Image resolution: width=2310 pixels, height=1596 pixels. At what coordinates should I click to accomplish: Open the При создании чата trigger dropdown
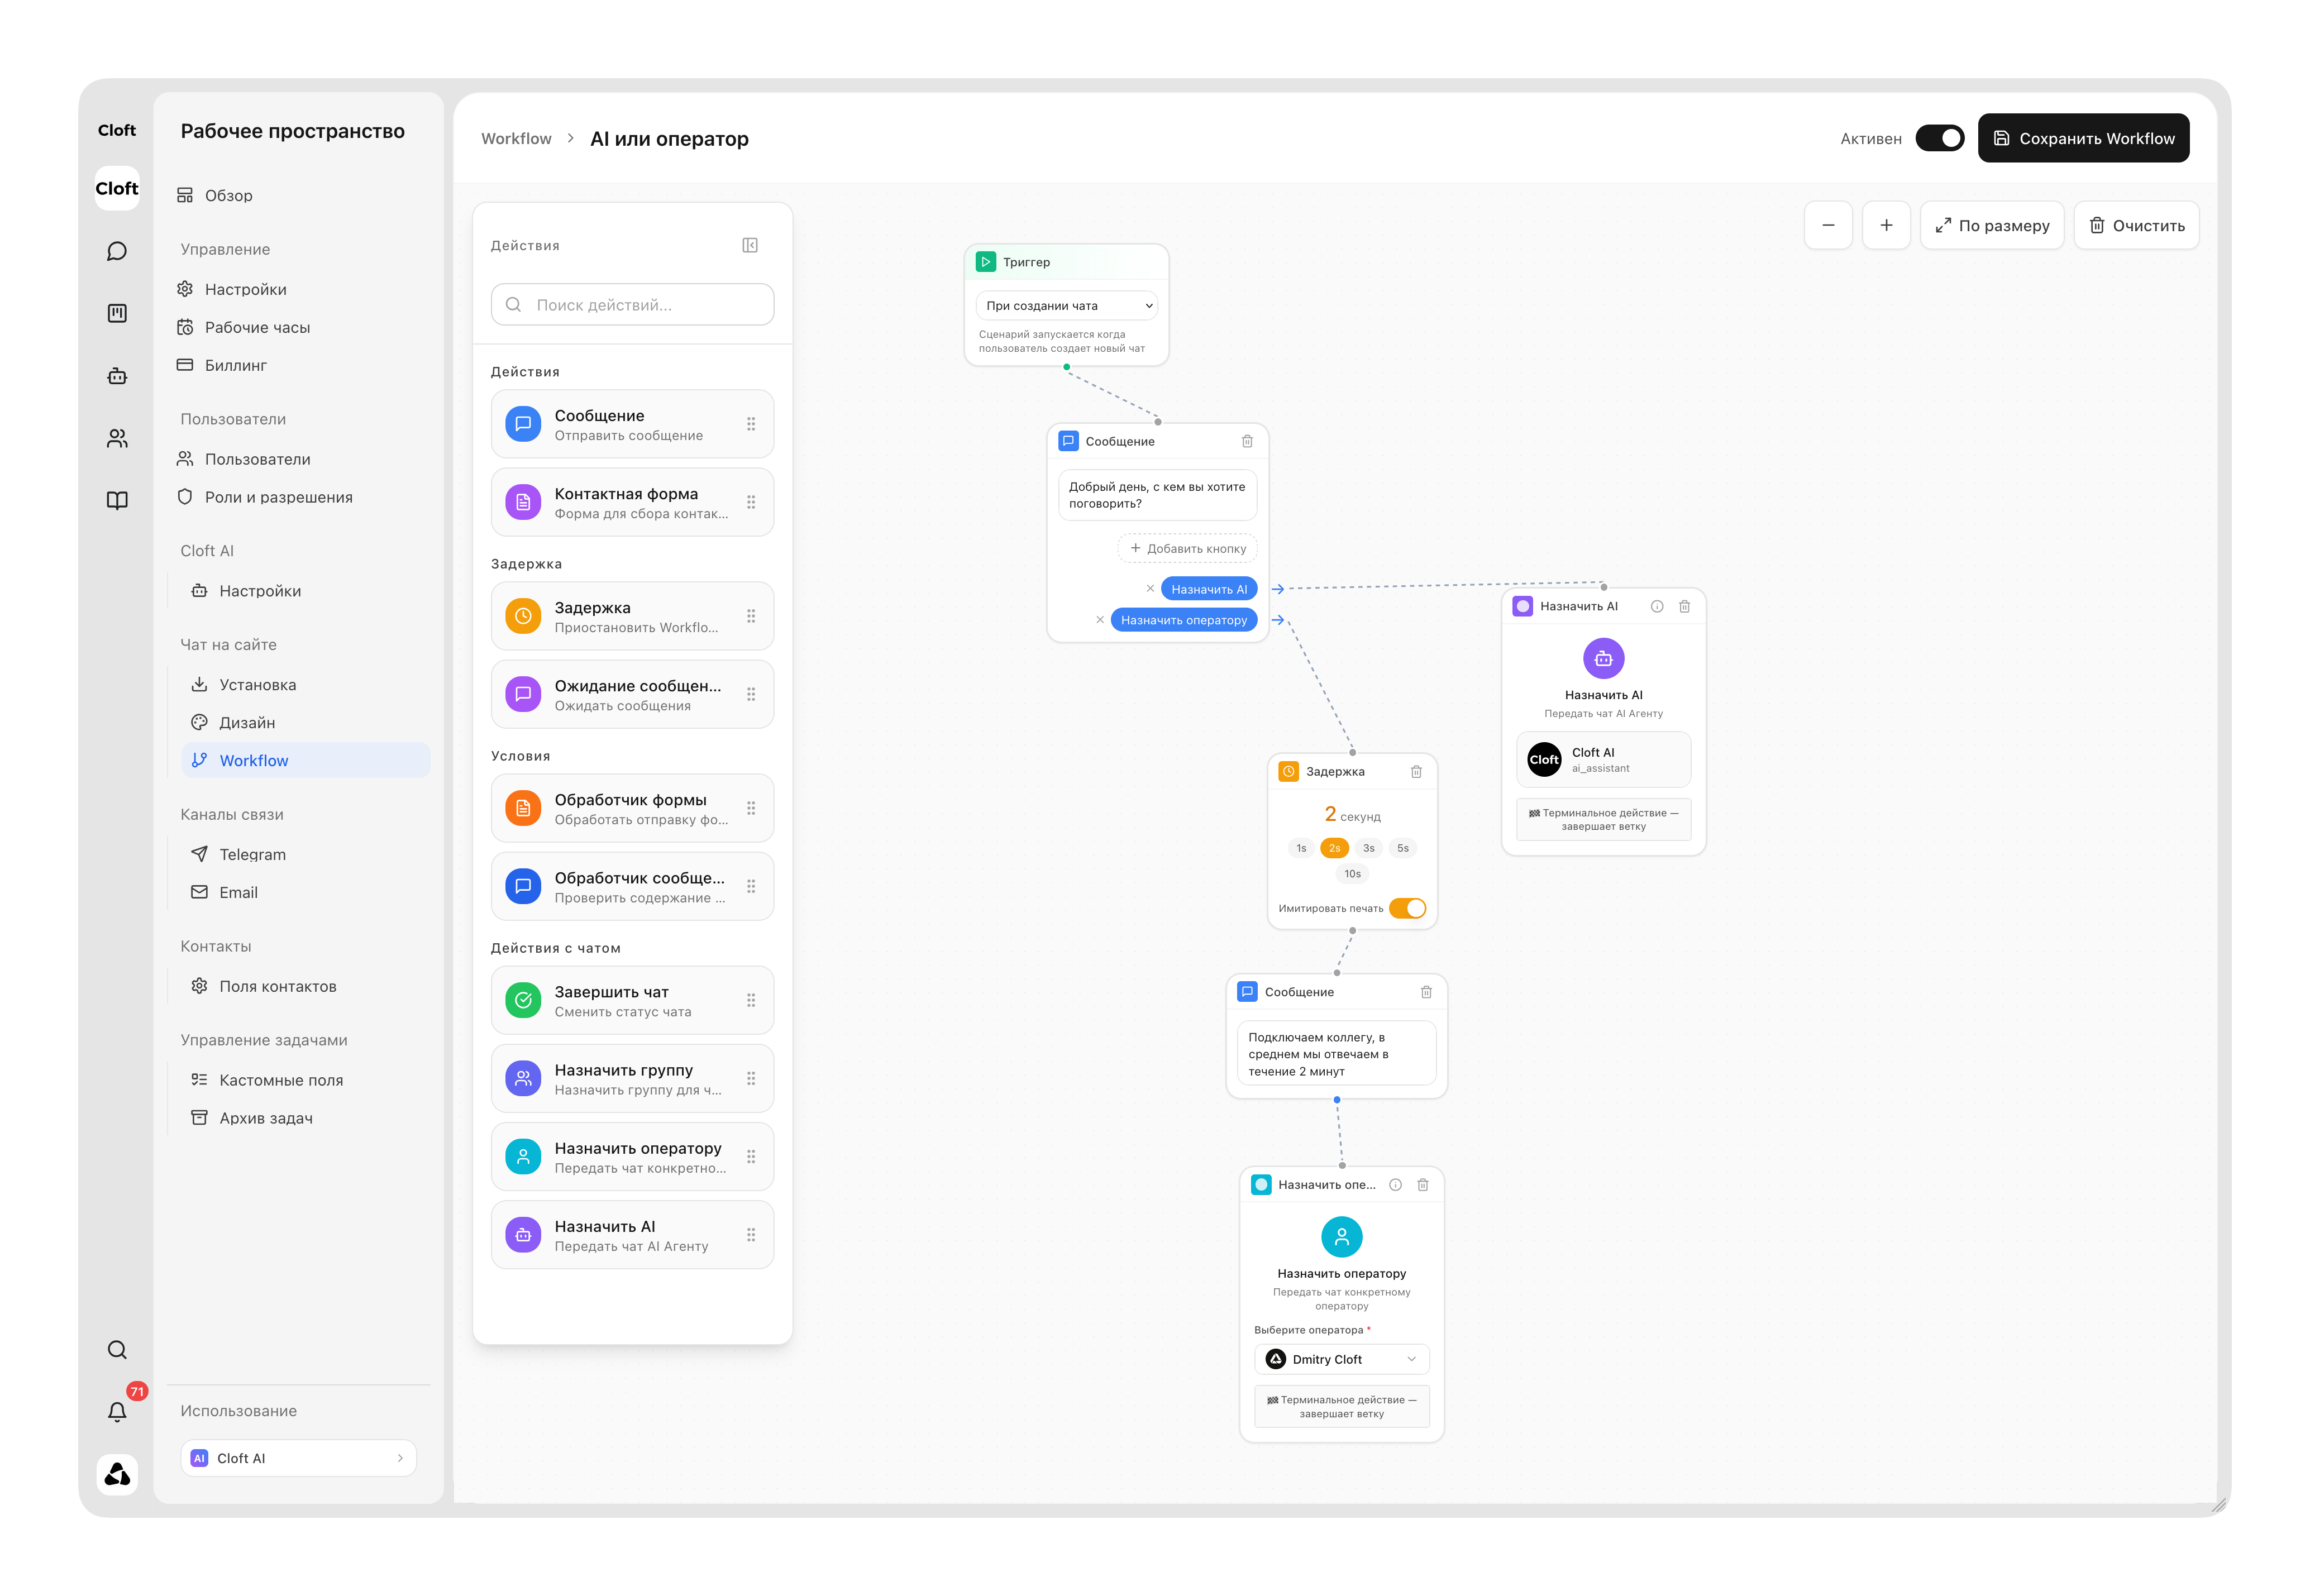pyautogui.click(x=1067, y=306)
